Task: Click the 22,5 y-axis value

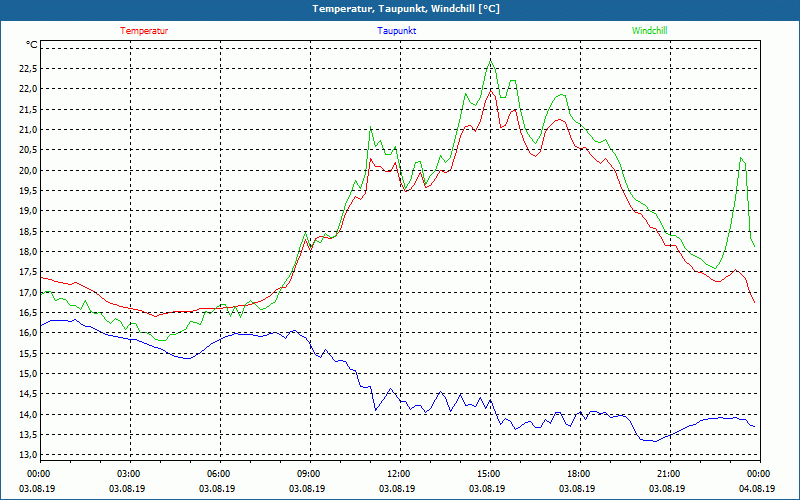Action: [29, 68]
